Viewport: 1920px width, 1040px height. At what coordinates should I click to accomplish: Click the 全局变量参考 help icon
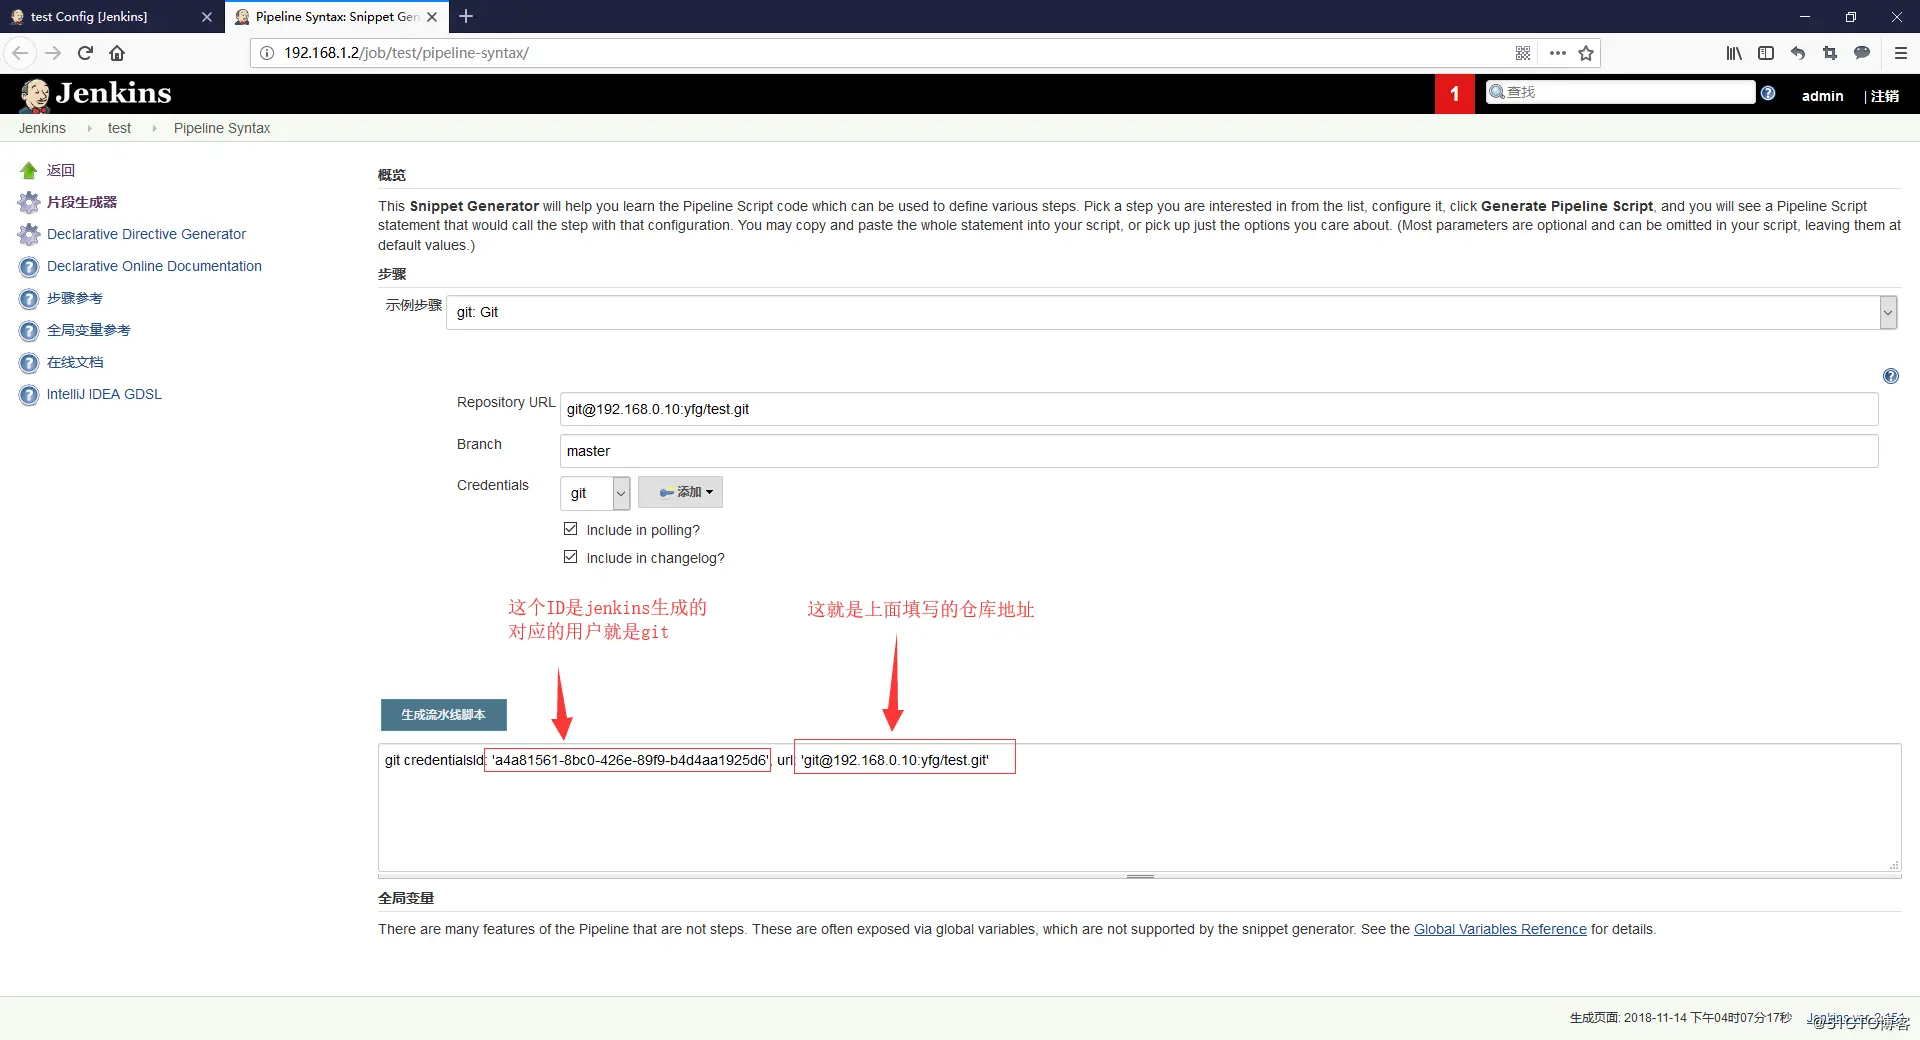click(29, 331)
